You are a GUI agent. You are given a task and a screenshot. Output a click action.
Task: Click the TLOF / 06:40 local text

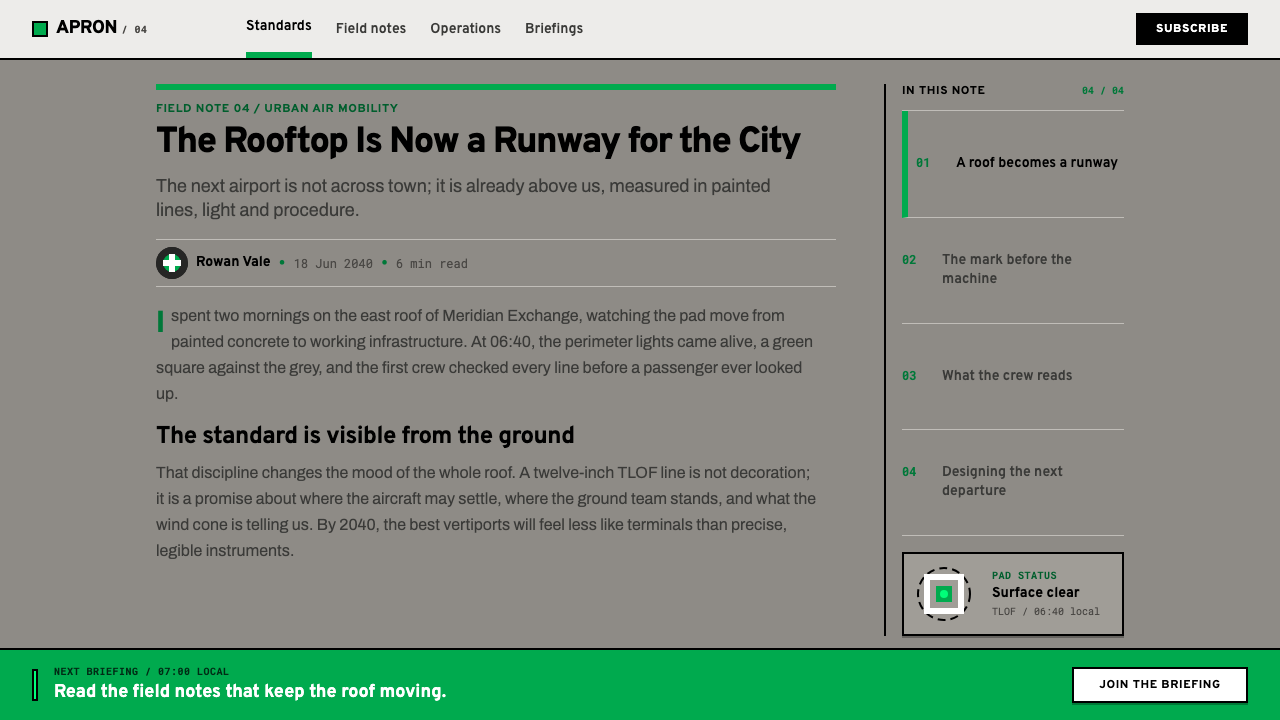point(1046,612)
